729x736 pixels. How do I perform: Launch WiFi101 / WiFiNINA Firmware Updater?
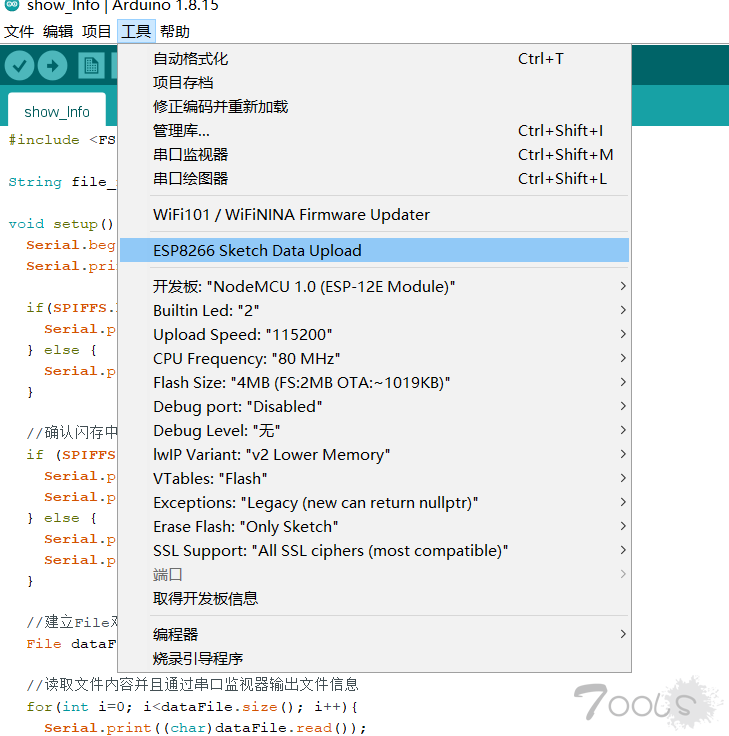click(x=374, y=215)
